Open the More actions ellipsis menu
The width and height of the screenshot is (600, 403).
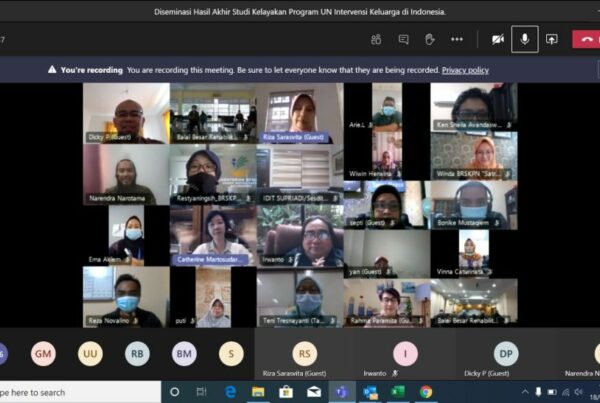pyautogui.click(x=457, y=39)
